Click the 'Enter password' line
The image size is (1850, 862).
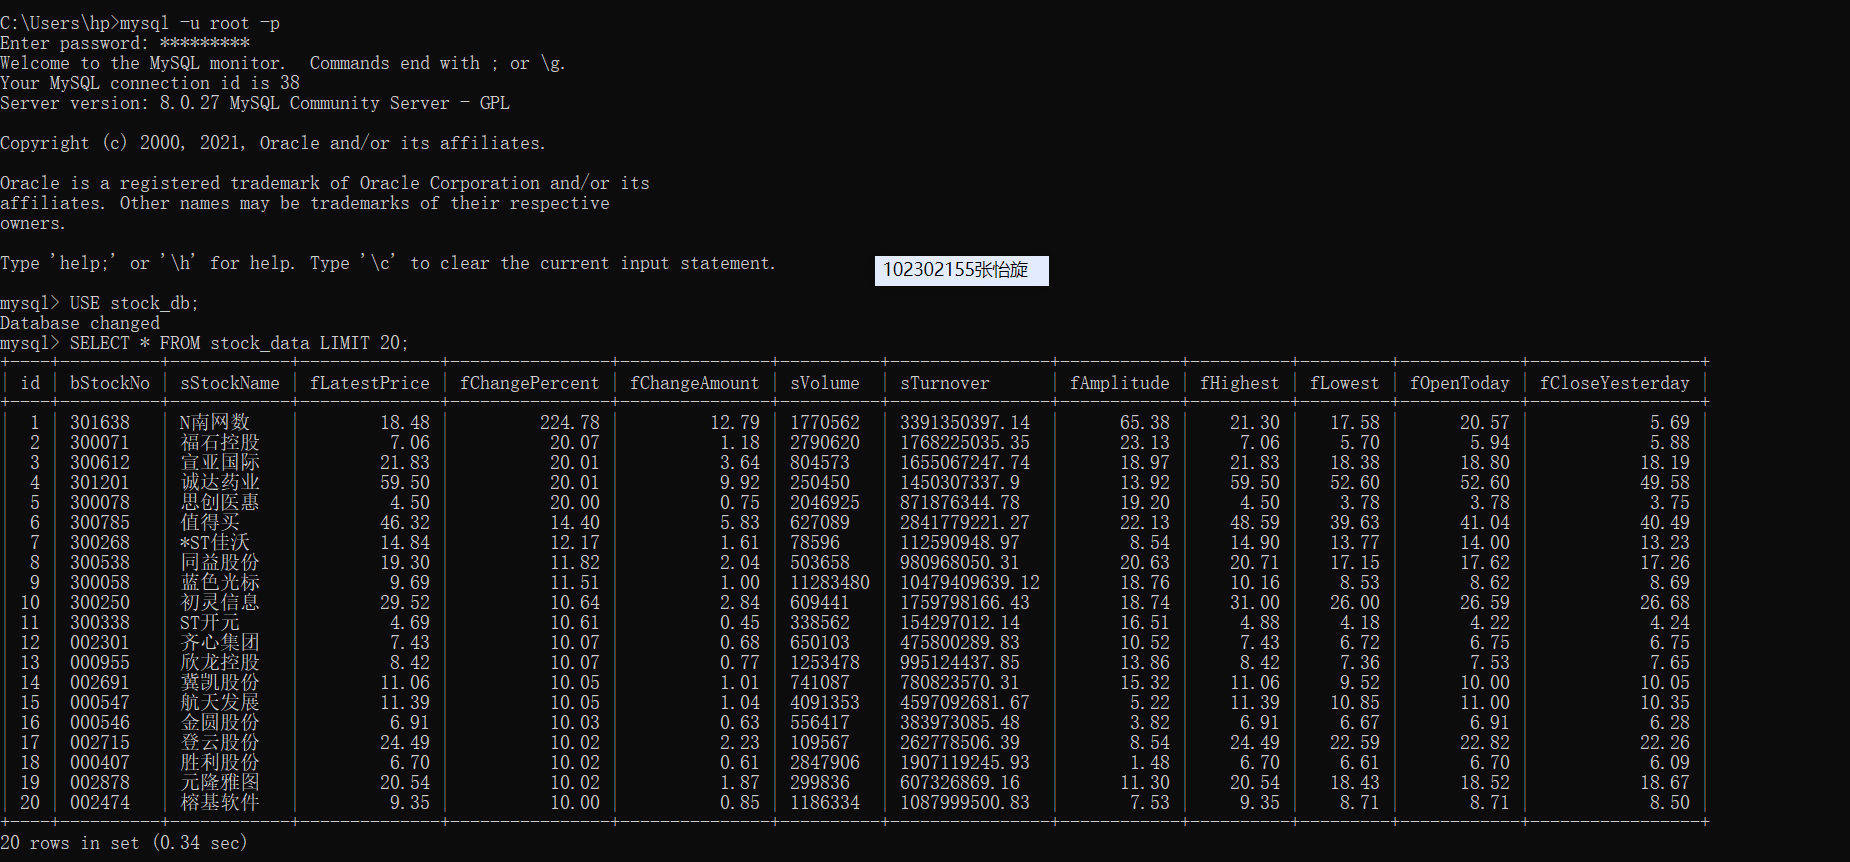point(125,43)
